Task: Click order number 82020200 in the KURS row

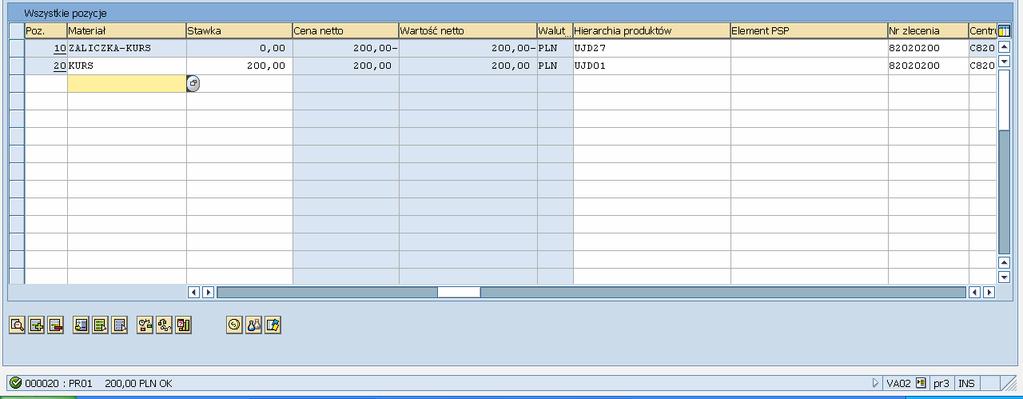Action: click(x=928, y=66)
